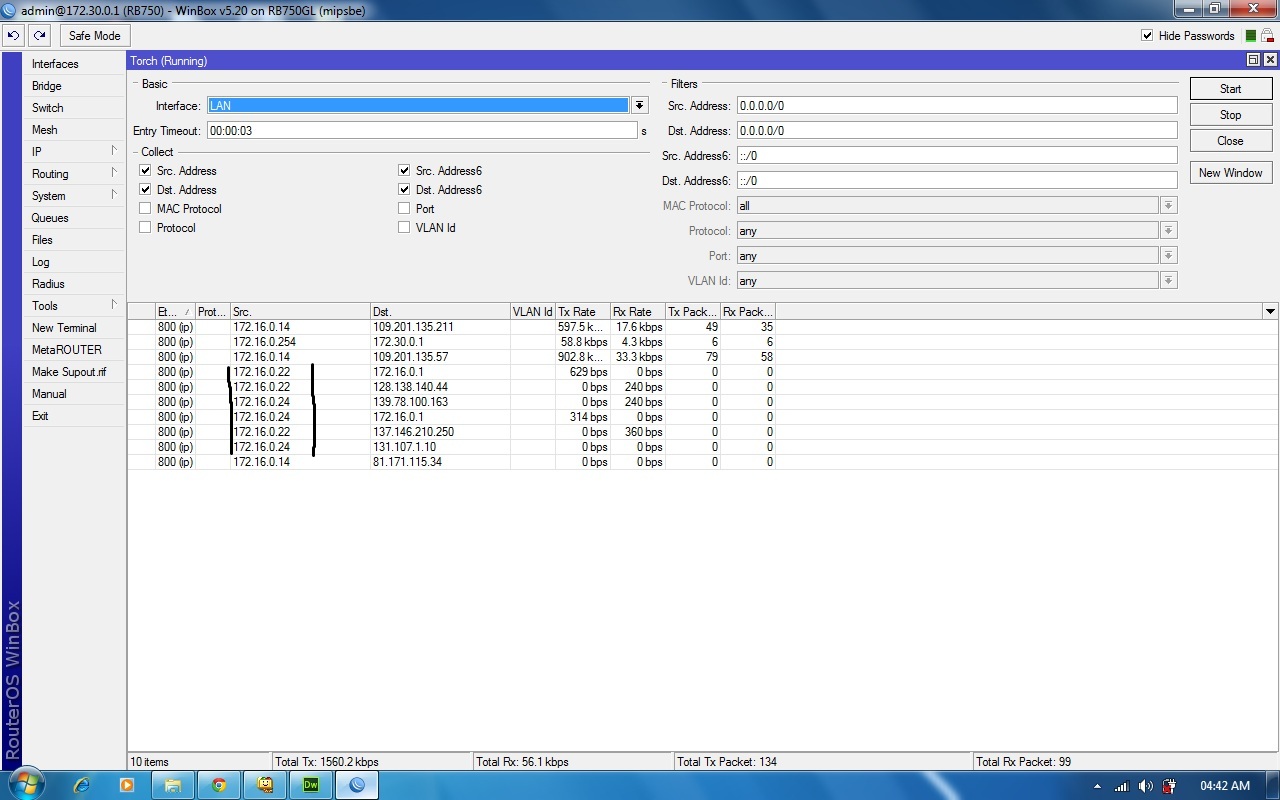Screen dimensions: 1280x800
Task: Enable the Protocol collect checkbox
Action: click(145, 228)
